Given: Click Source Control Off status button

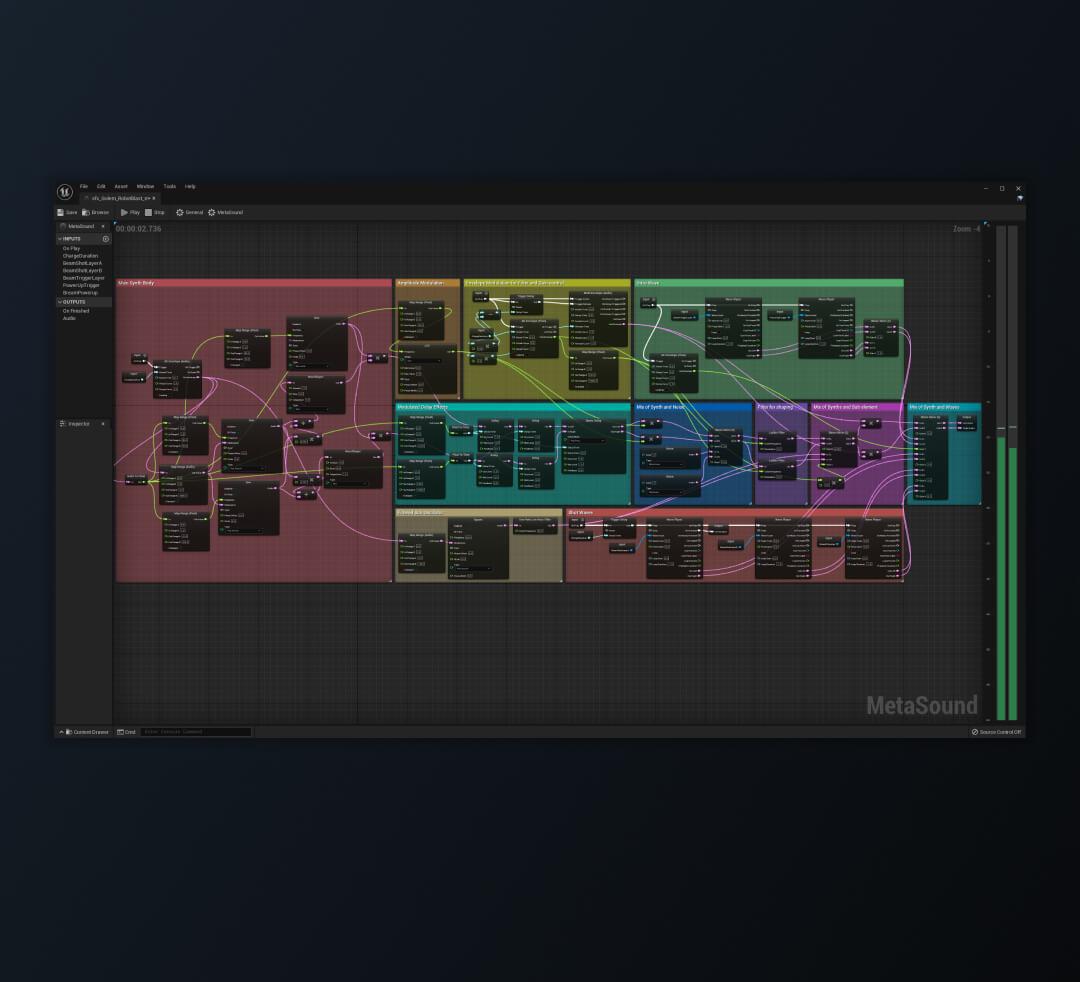Looking at the screenshot, I should click(996, 732).
